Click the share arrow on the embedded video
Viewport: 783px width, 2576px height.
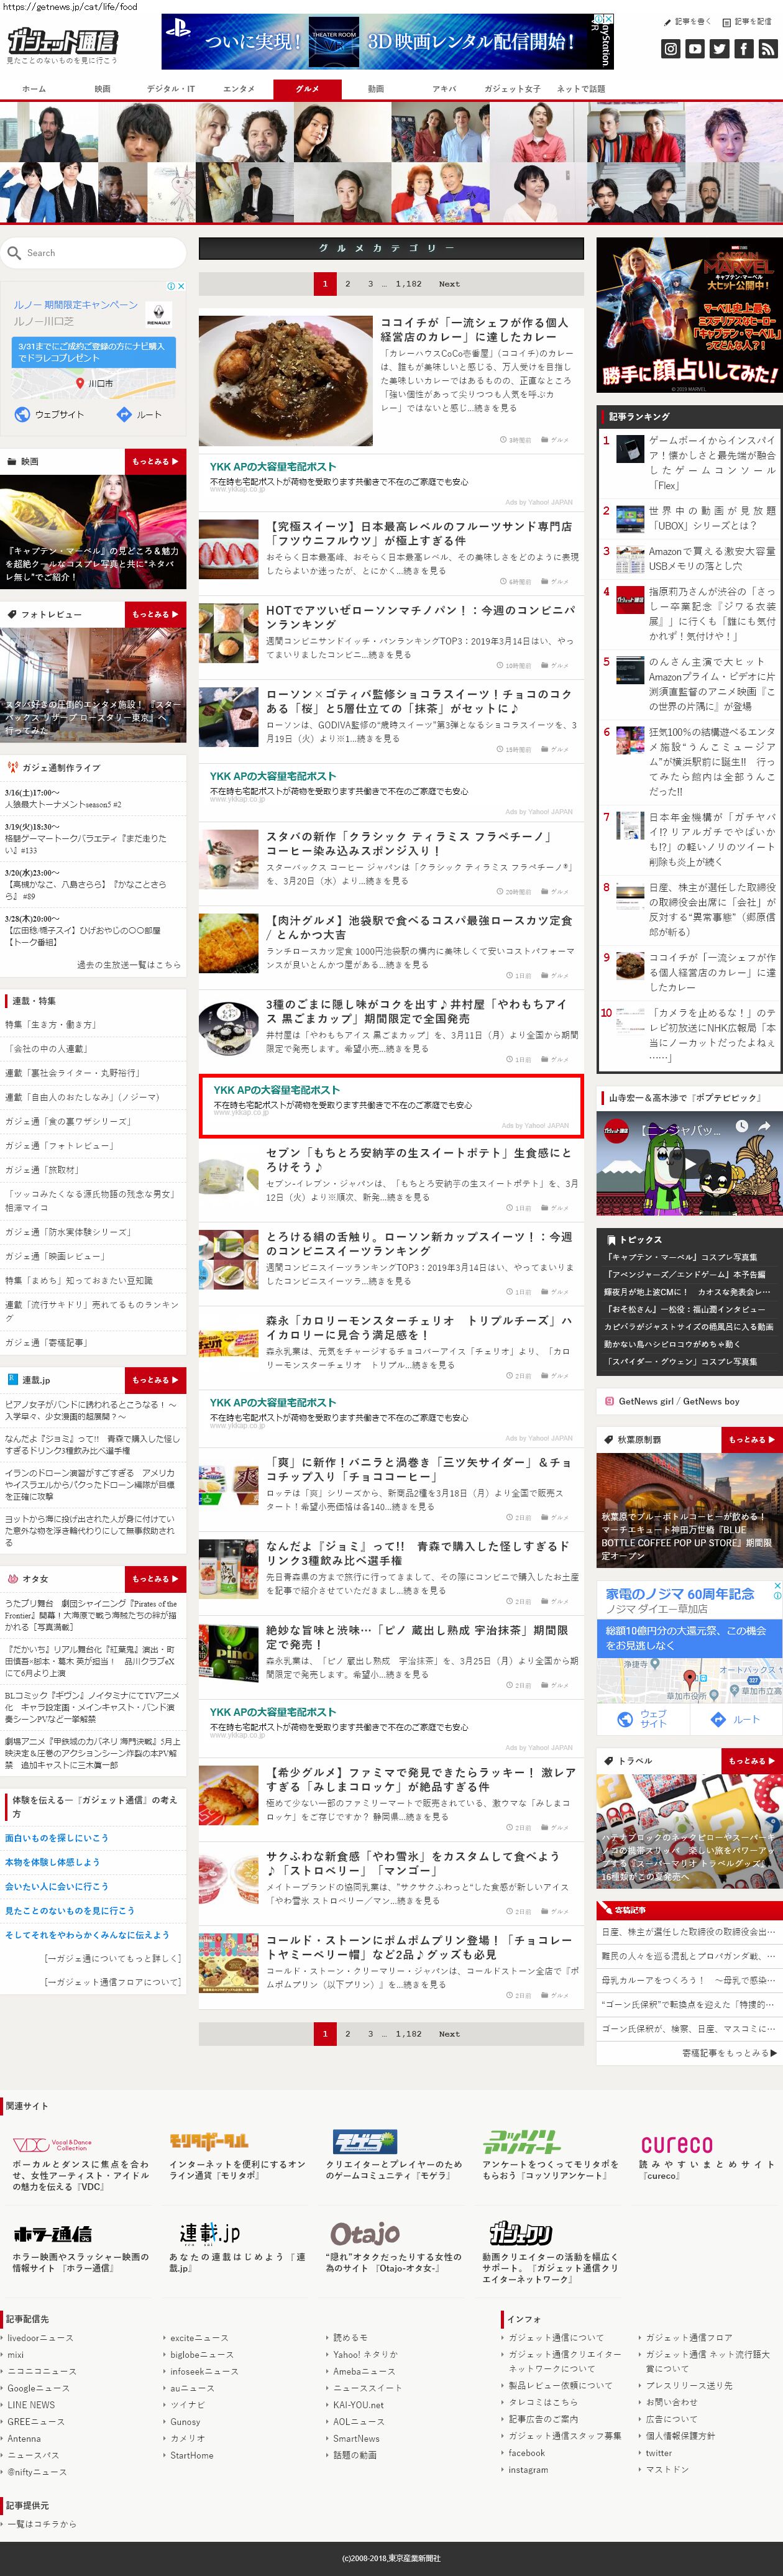[765, 1127]
